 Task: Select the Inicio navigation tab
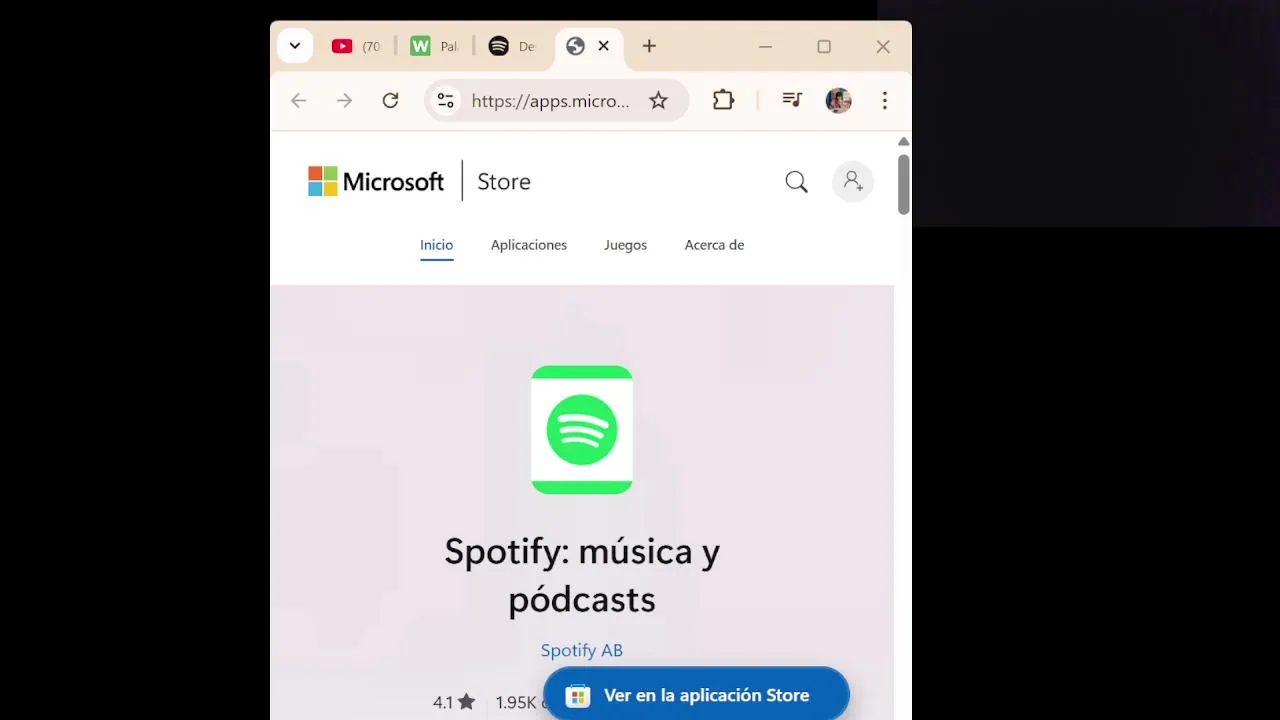pos(436,245)
